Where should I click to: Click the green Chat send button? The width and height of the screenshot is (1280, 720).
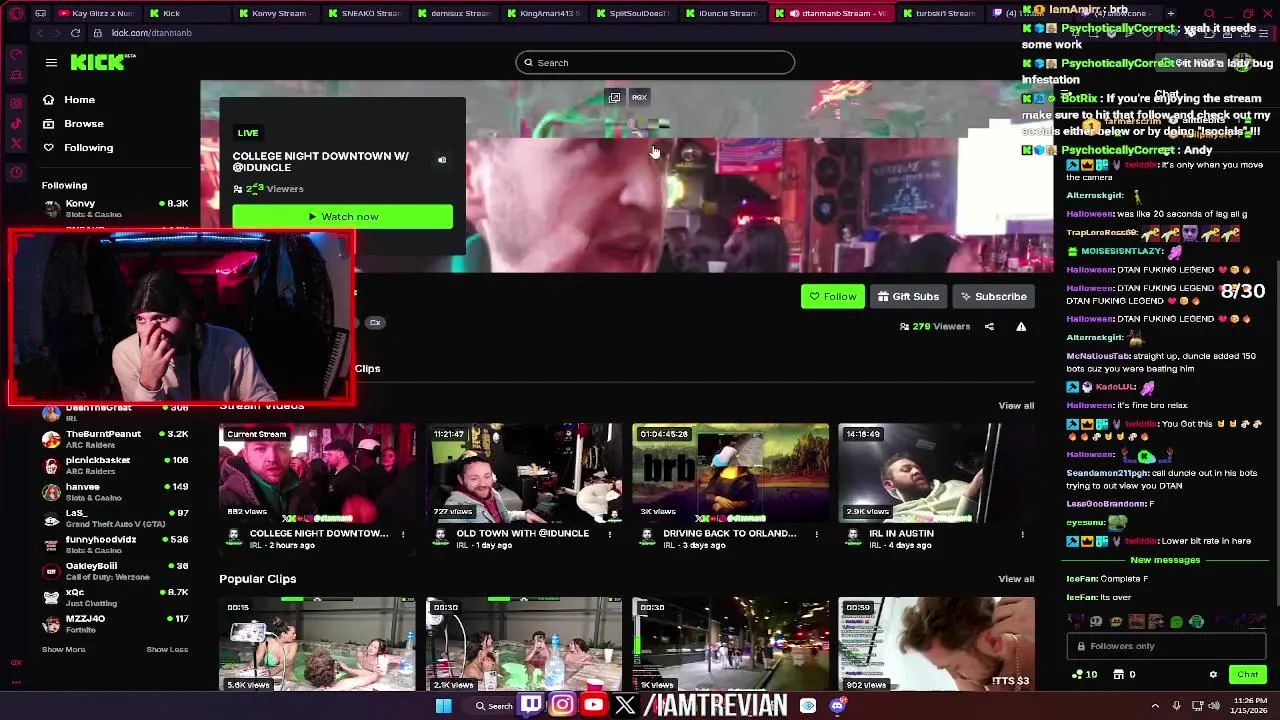click(x=1247, y=674)
